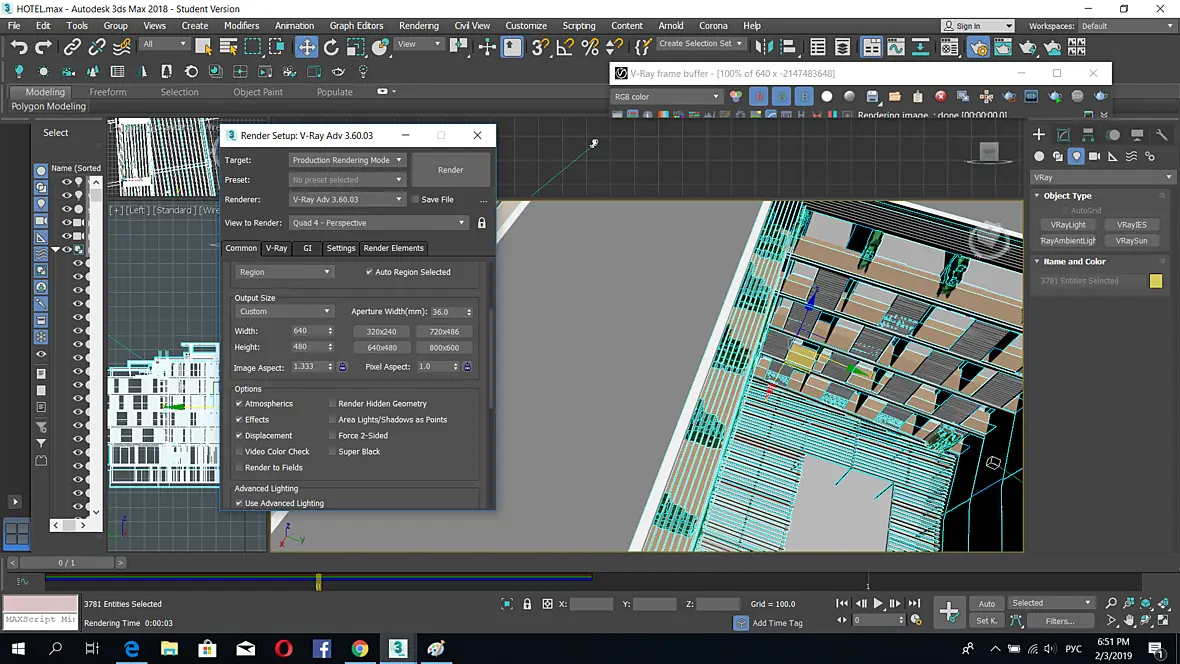
Task: Click the Undo arrow icon
Action: point(19,47)
